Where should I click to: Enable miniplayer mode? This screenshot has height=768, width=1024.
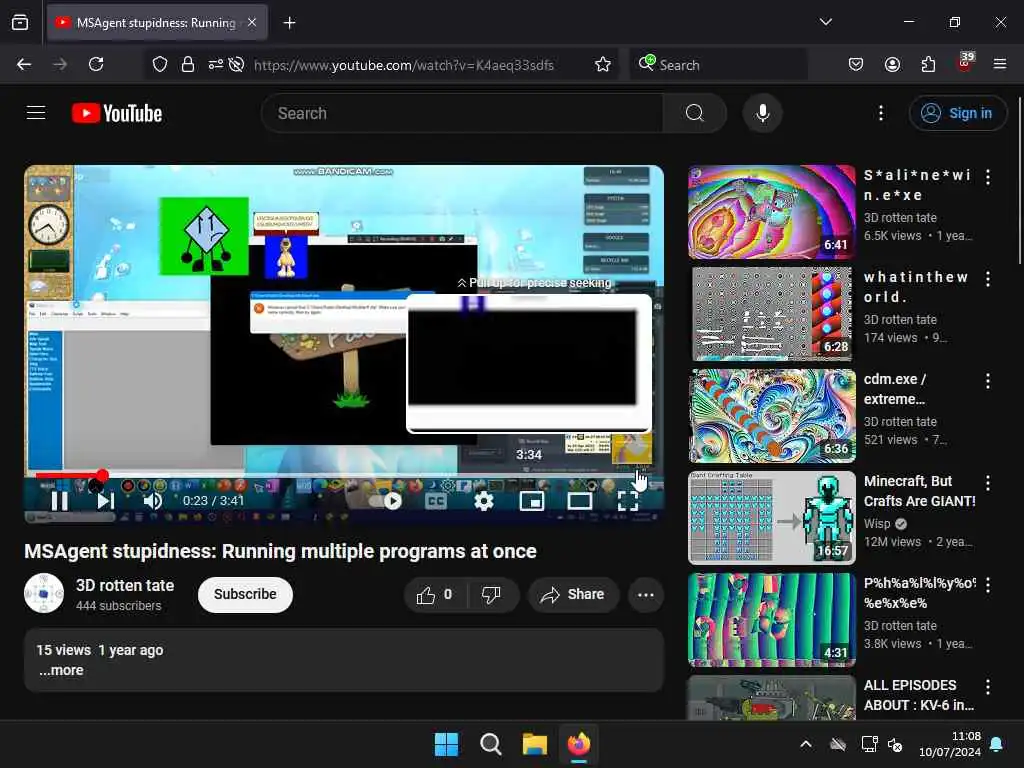pos(532,501)
